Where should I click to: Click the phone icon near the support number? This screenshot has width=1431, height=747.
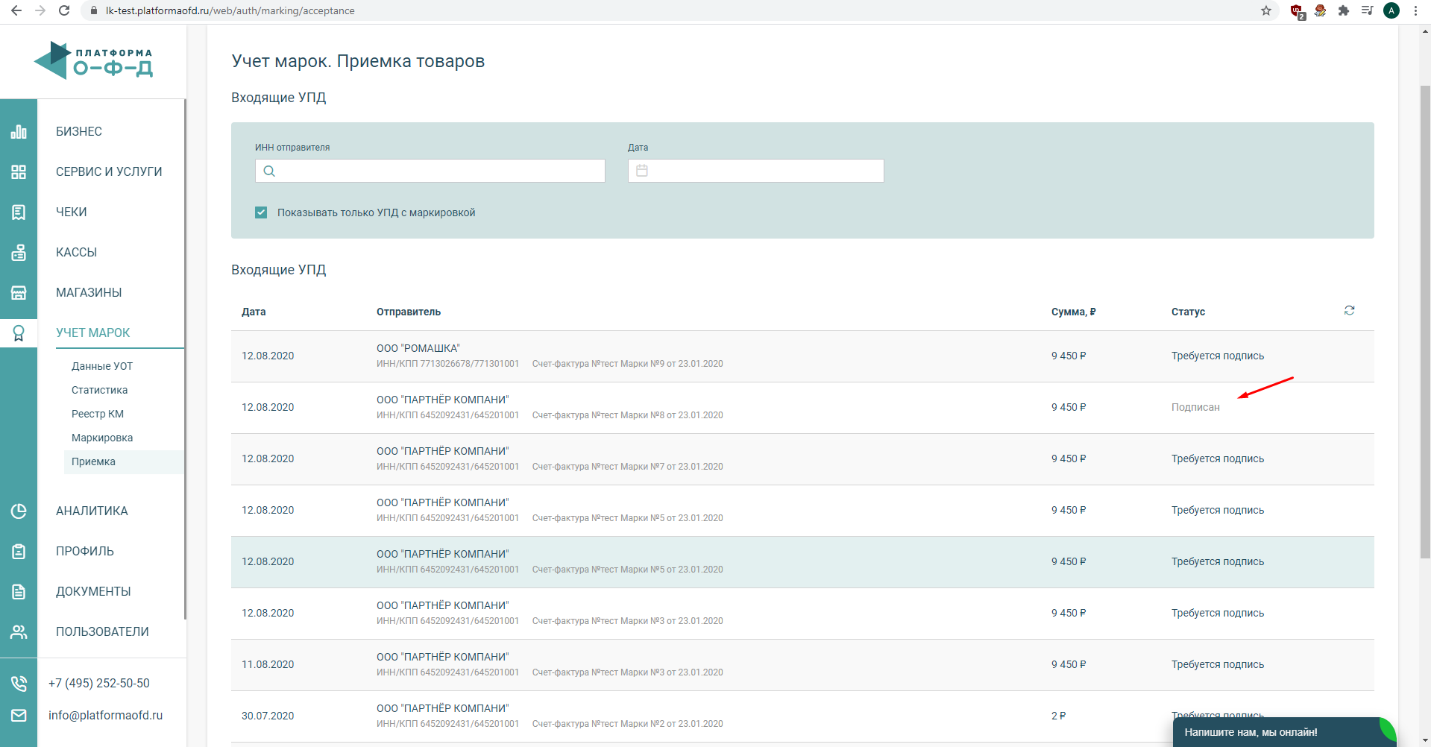[18, 684]
